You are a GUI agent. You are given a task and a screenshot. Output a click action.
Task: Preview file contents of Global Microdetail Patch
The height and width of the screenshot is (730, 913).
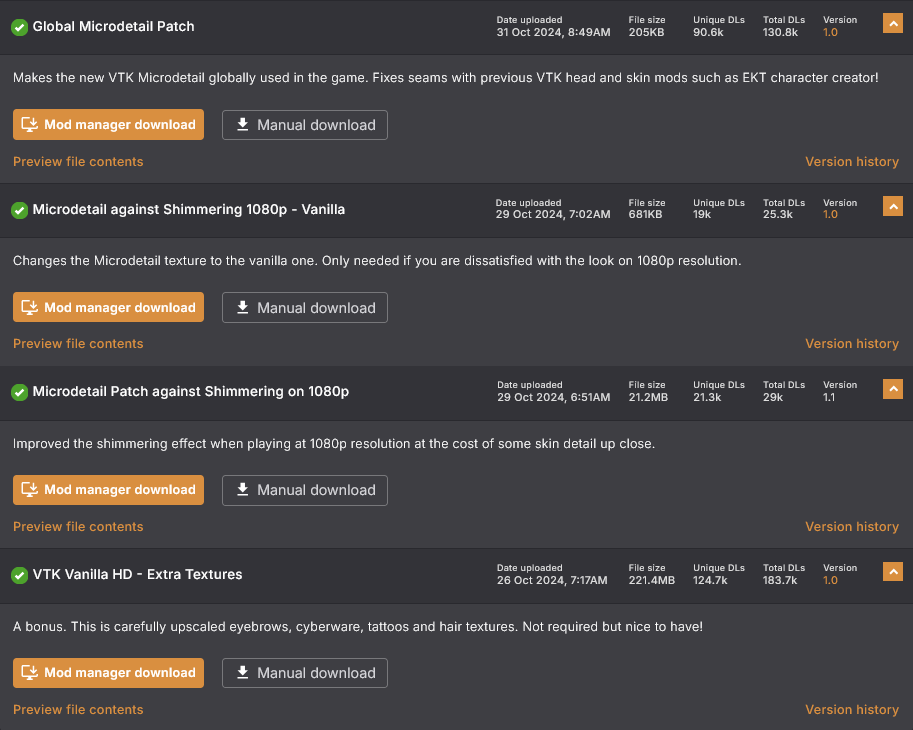[78, 162]
